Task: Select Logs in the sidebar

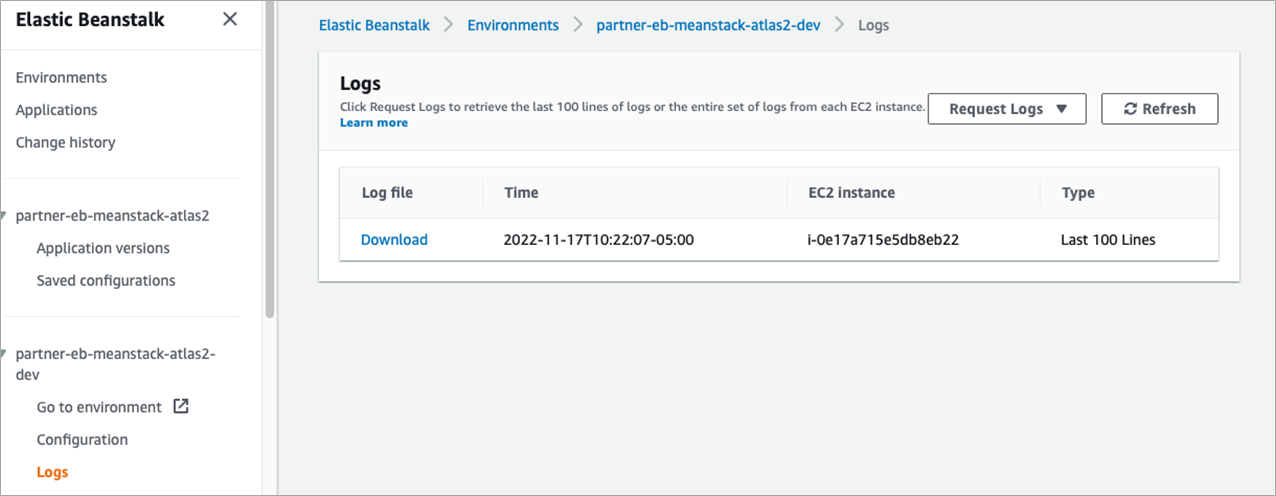Action: pyautogui.click(x=52, y=472)
